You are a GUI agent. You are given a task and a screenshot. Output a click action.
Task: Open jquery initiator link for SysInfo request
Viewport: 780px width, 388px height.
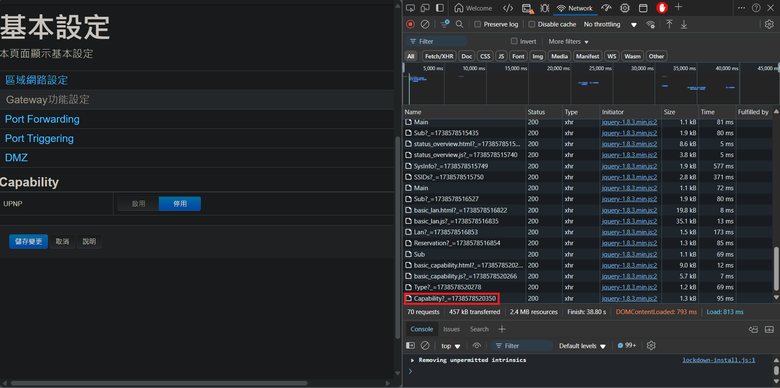[x=629, y=166]
